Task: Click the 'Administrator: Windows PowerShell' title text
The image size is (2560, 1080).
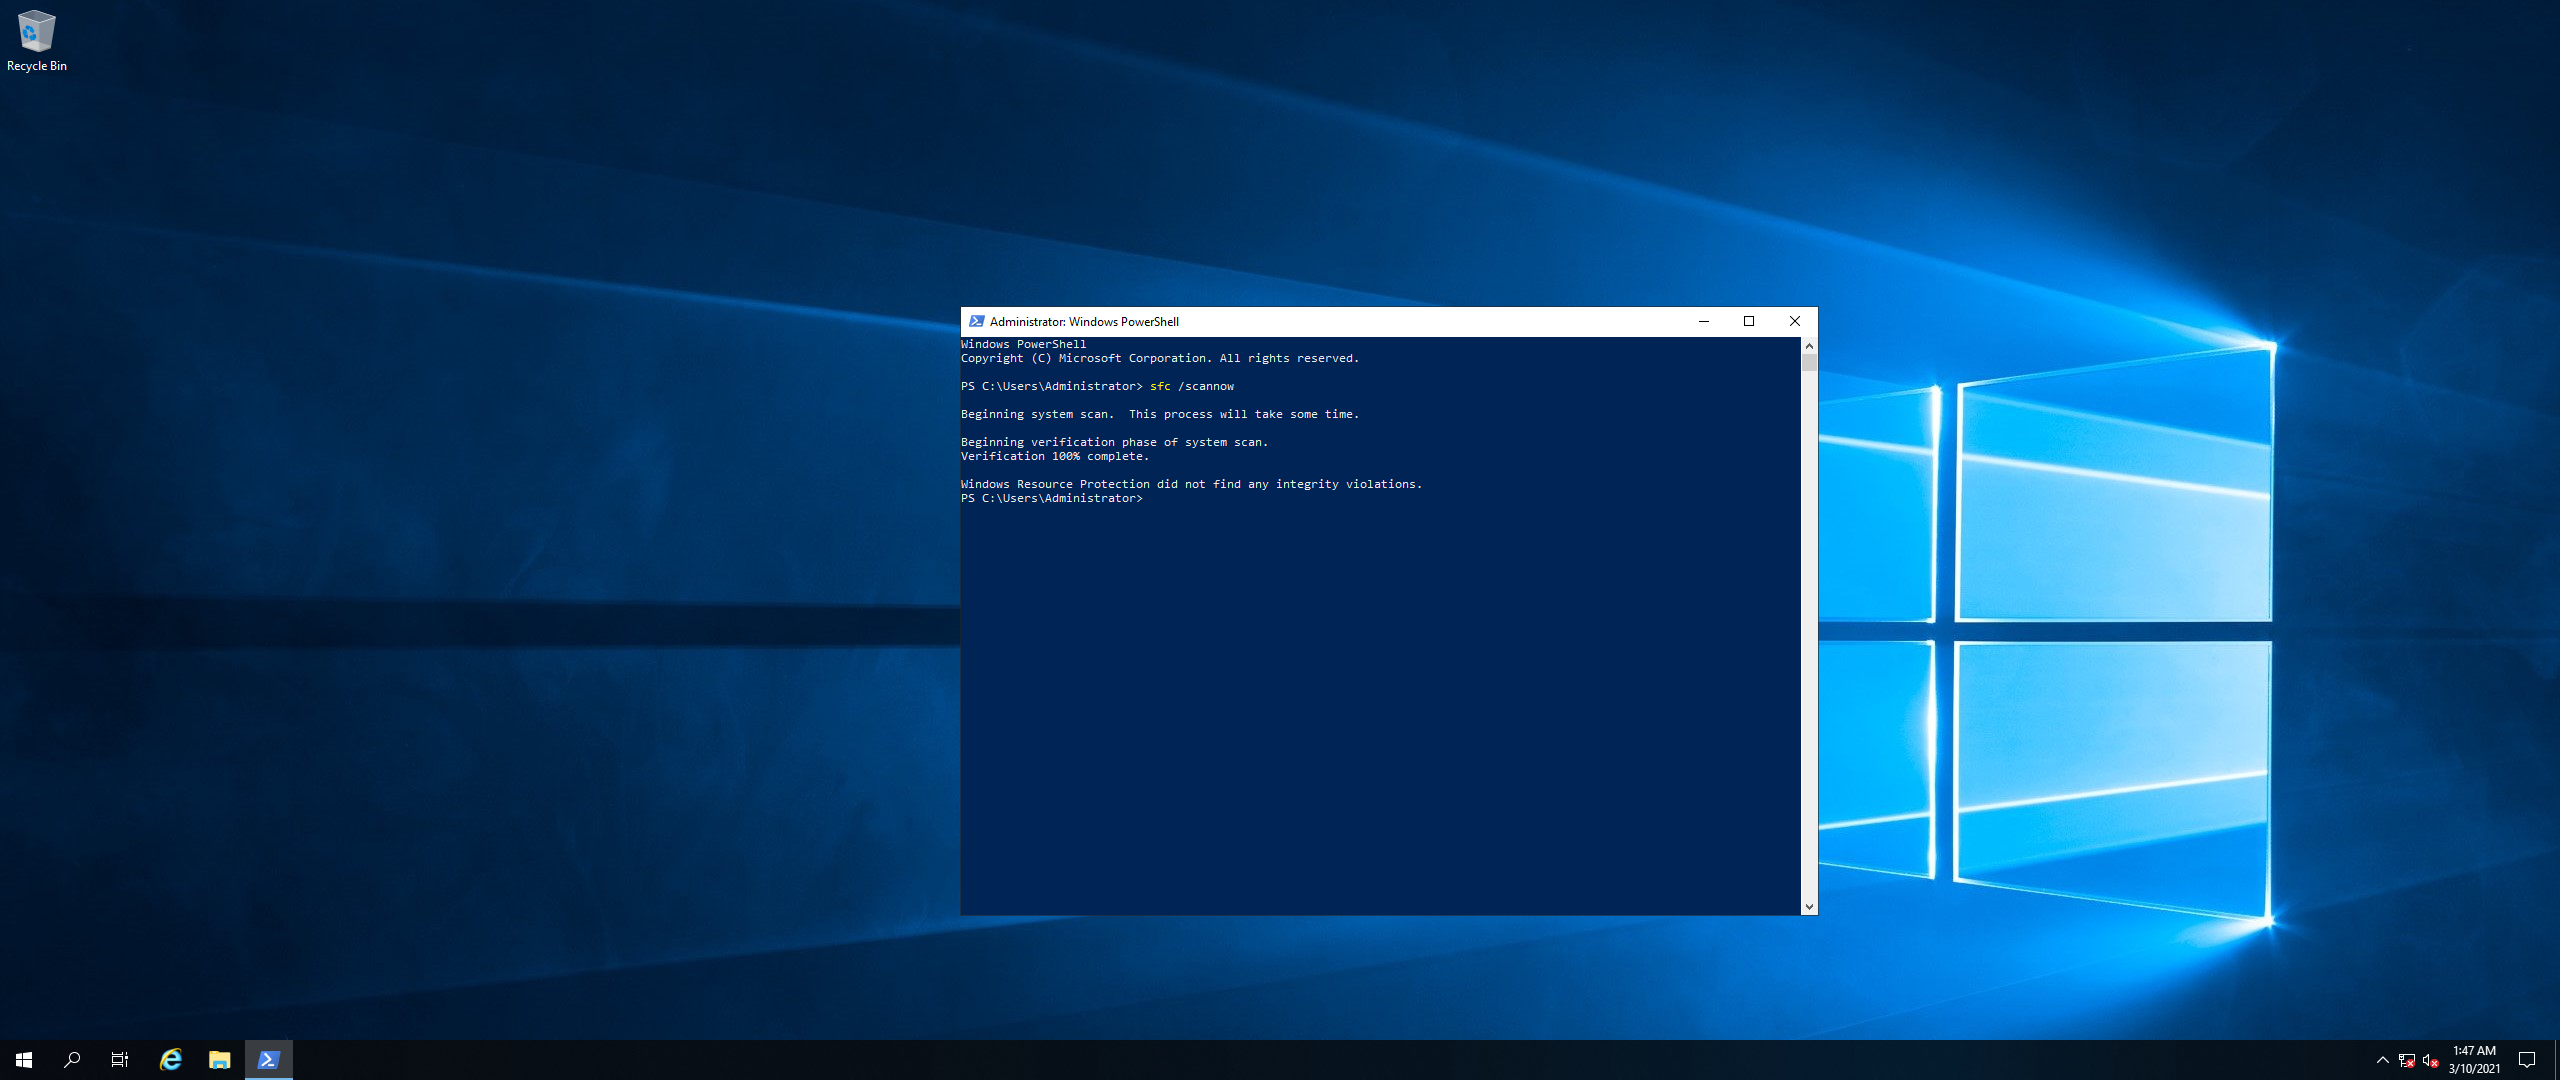Action: (x=1084, y=321)
